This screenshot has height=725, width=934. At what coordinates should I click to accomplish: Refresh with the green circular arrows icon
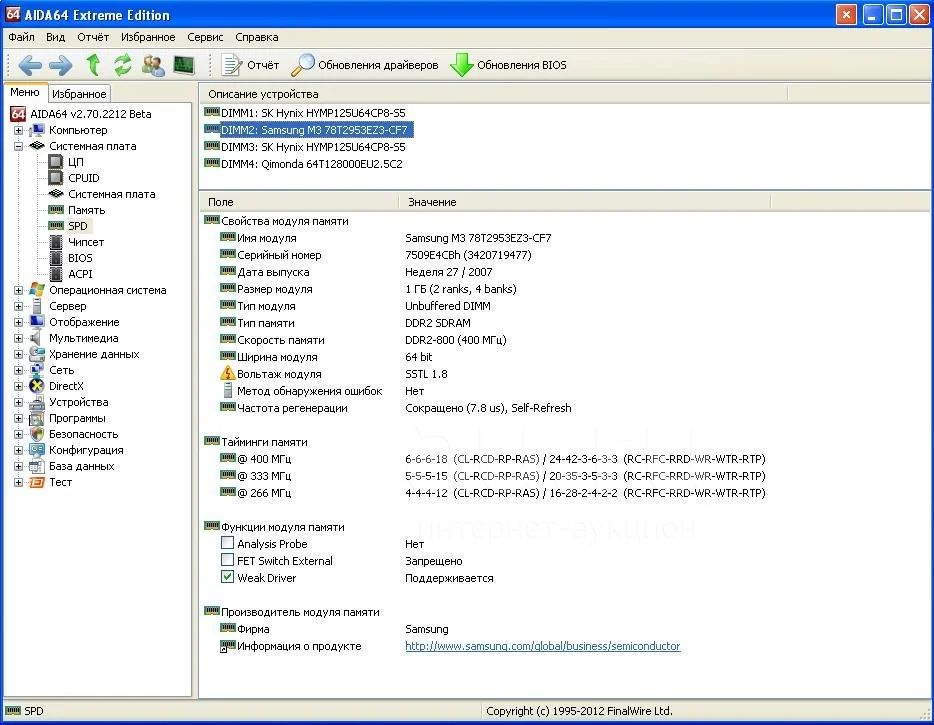click(123, 65)
